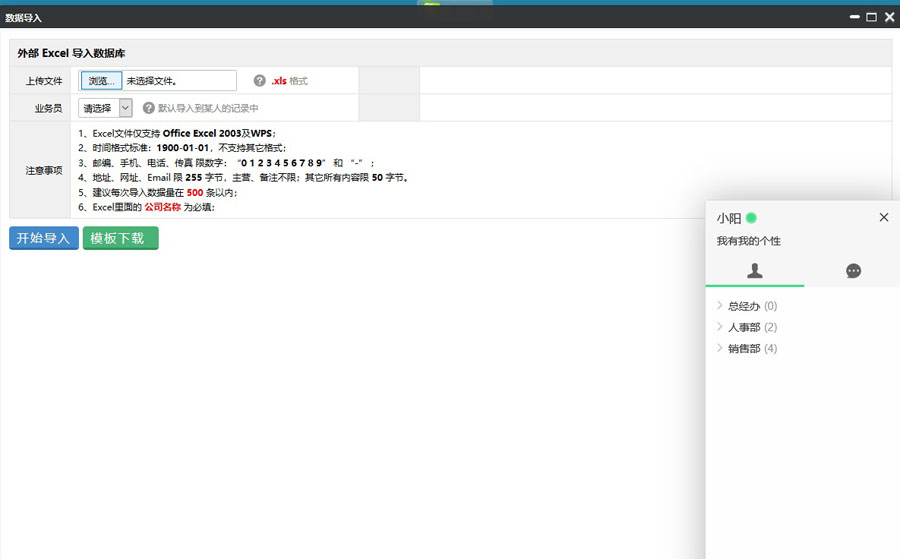Expand the 人事部 department group

pos(744,327)
